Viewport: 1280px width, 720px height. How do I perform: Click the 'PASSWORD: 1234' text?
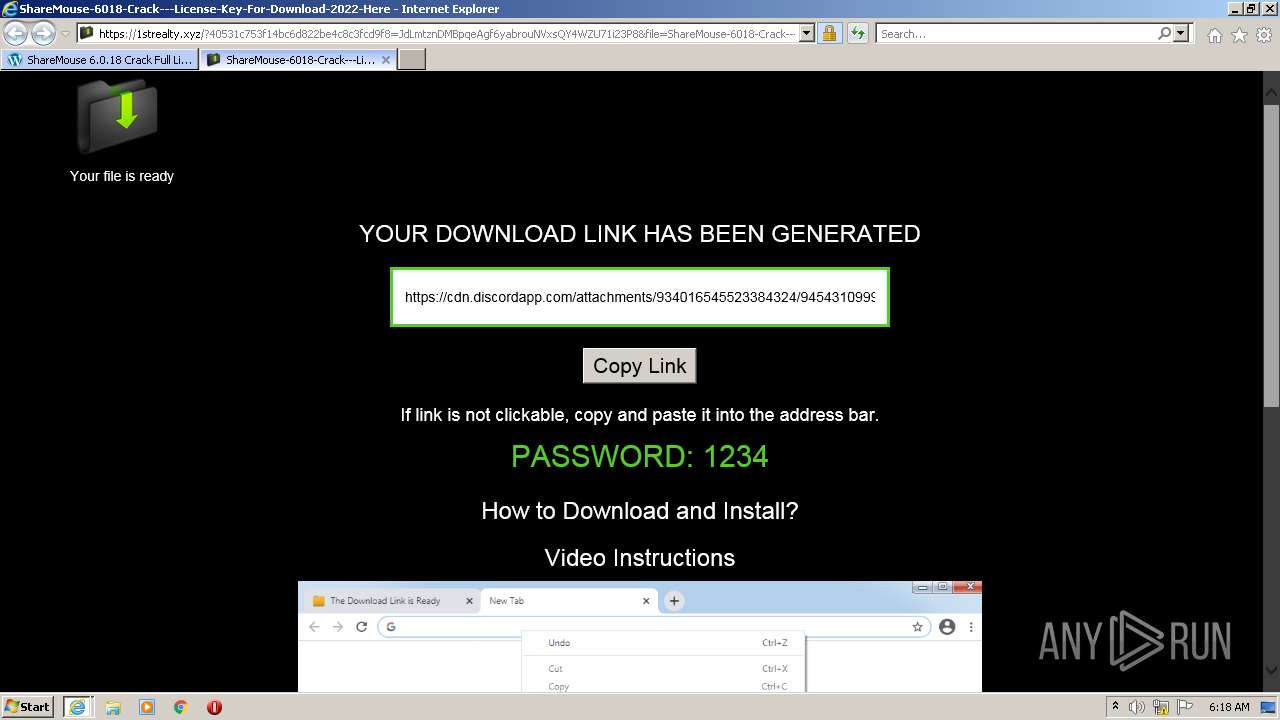640,457
